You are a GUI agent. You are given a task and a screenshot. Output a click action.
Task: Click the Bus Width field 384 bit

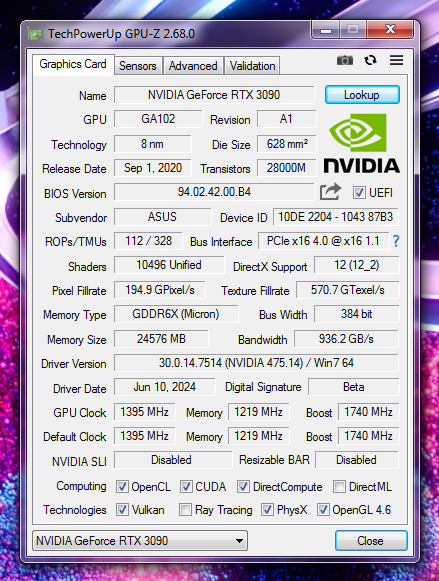pos(356,314)
